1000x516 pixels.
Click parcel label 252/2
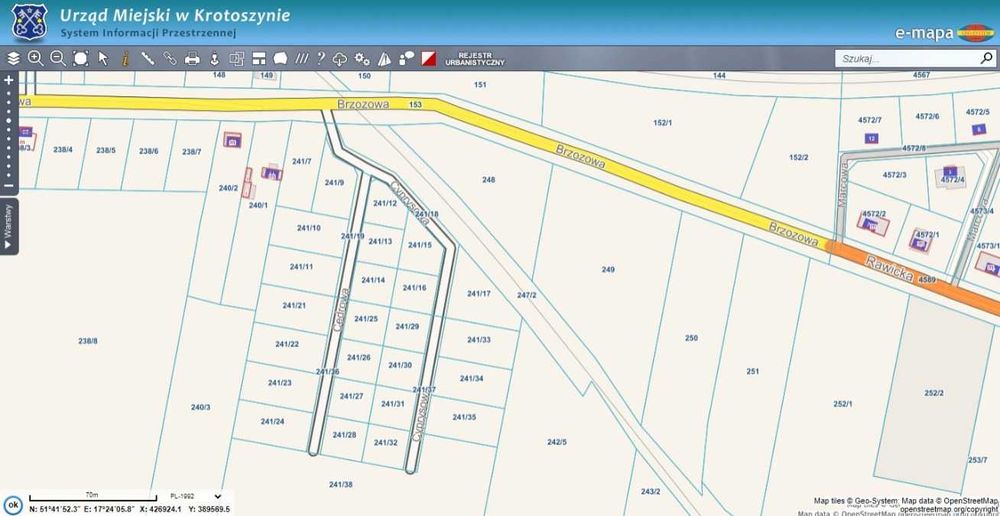coord(934,394)
